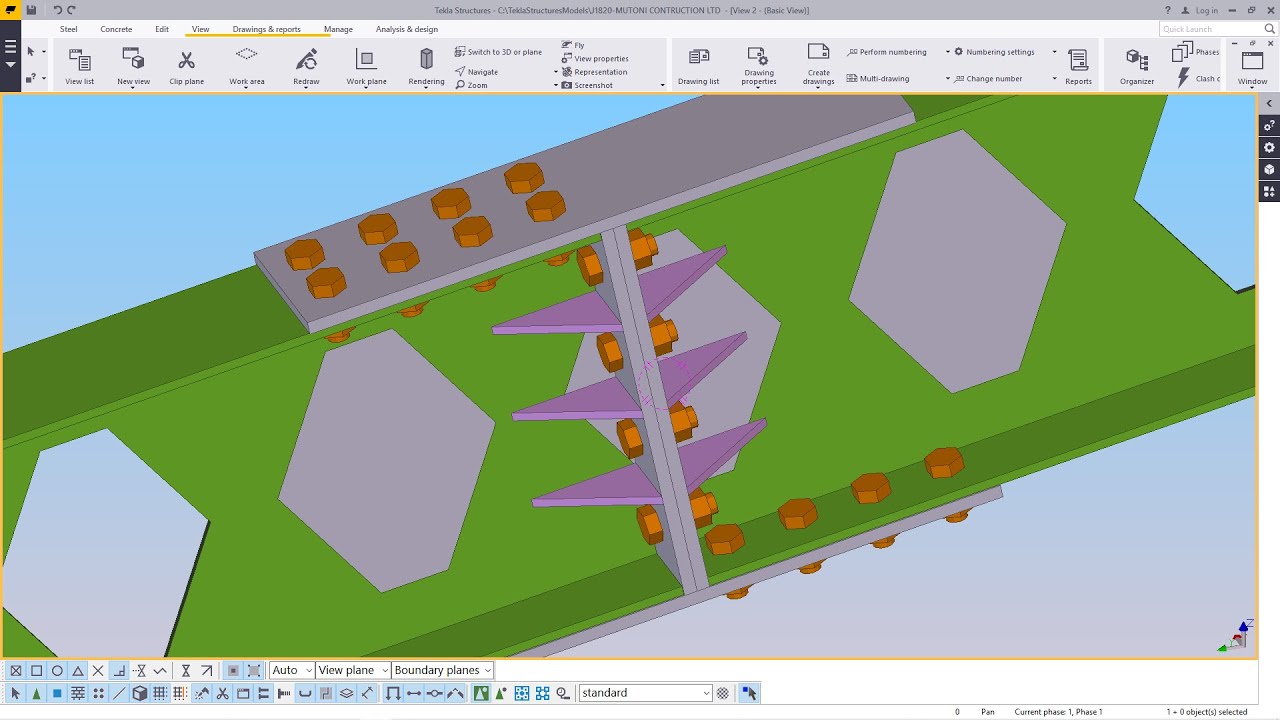Click the Clip plane scissors icon
Image resolution: width=1280 pixels, height=720 pixels.
pos(187,61)
